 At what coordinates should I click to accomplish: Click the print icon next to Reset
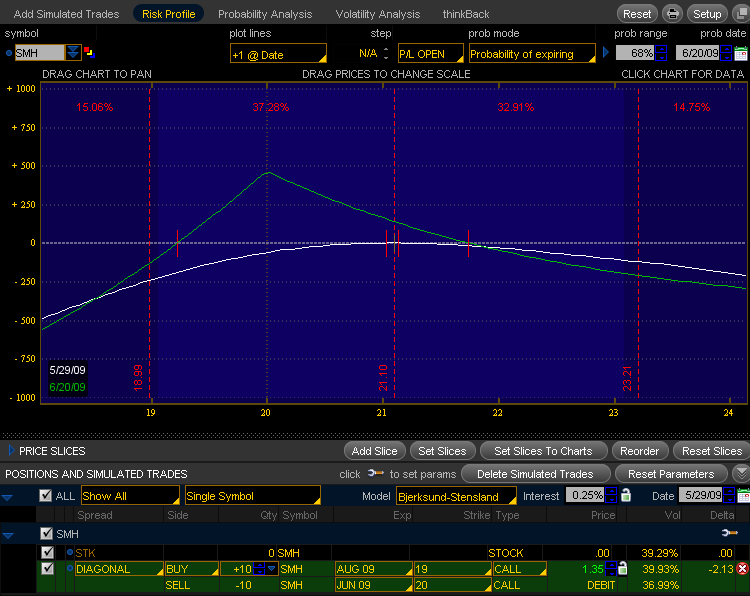click(x=672, y=14)
